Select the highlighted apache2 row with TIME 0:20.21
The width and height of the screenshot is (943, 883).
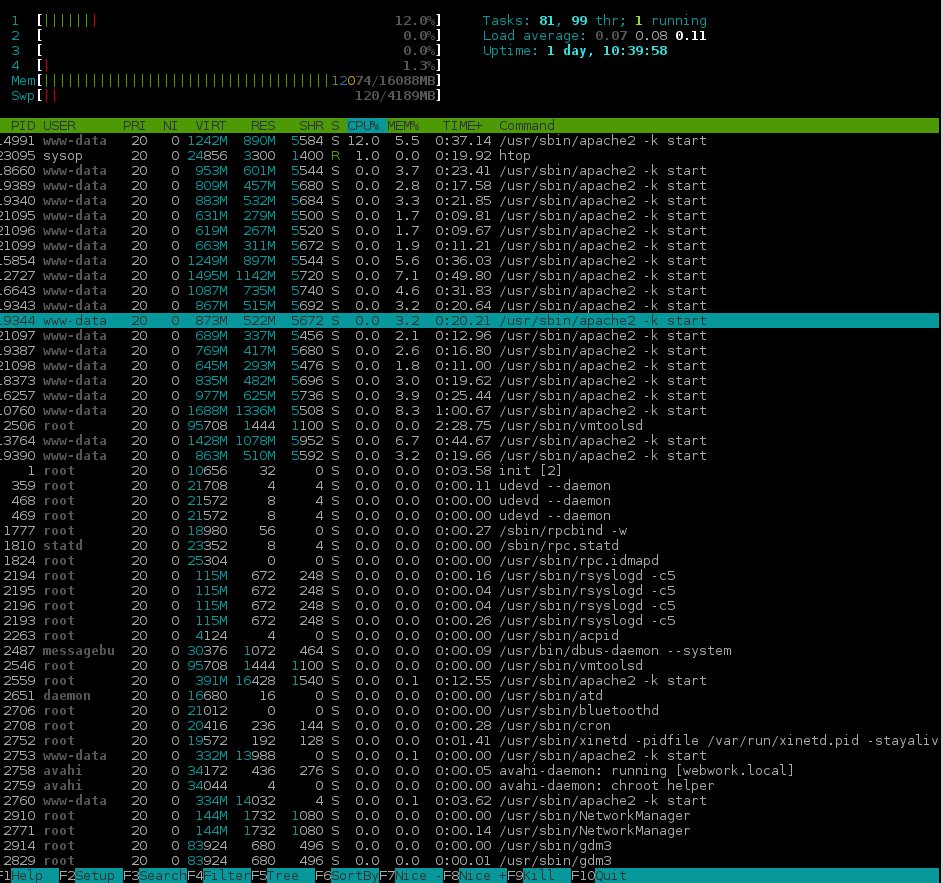coord(469,321)
